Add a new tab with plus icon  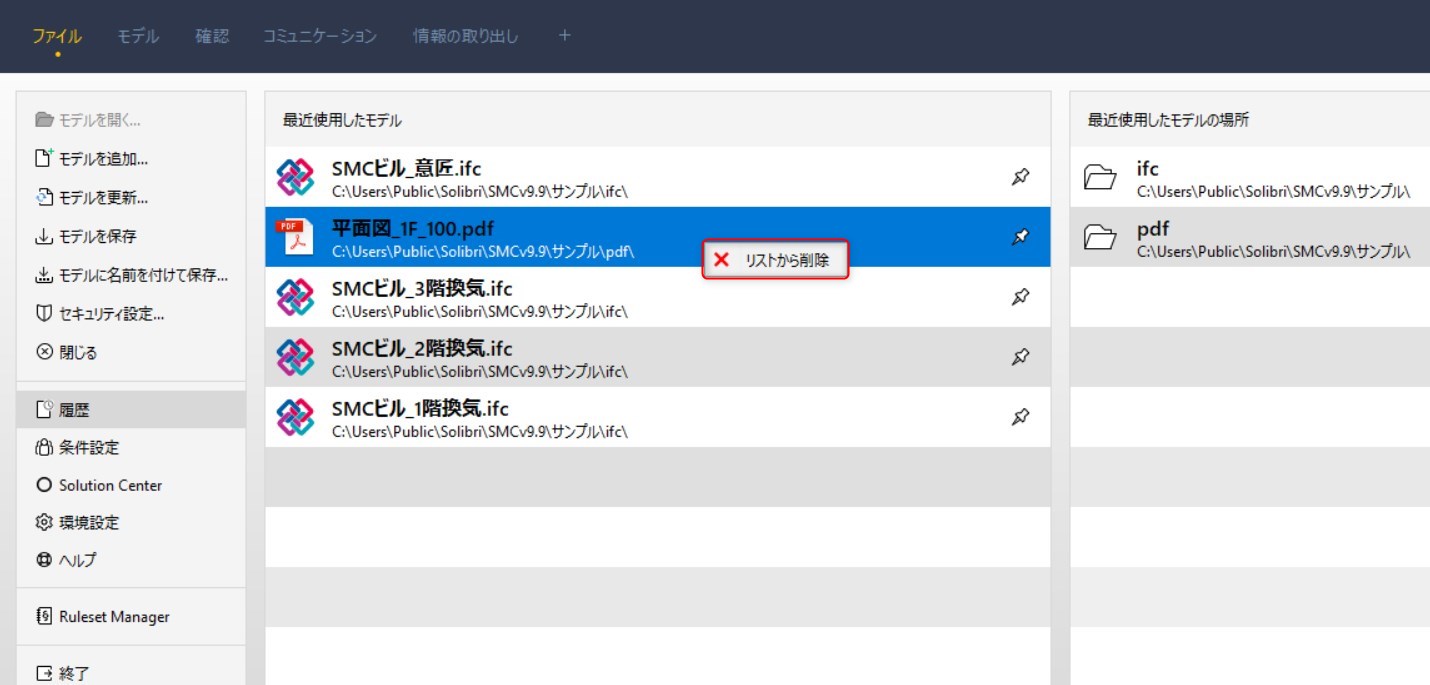pos(564,35)
